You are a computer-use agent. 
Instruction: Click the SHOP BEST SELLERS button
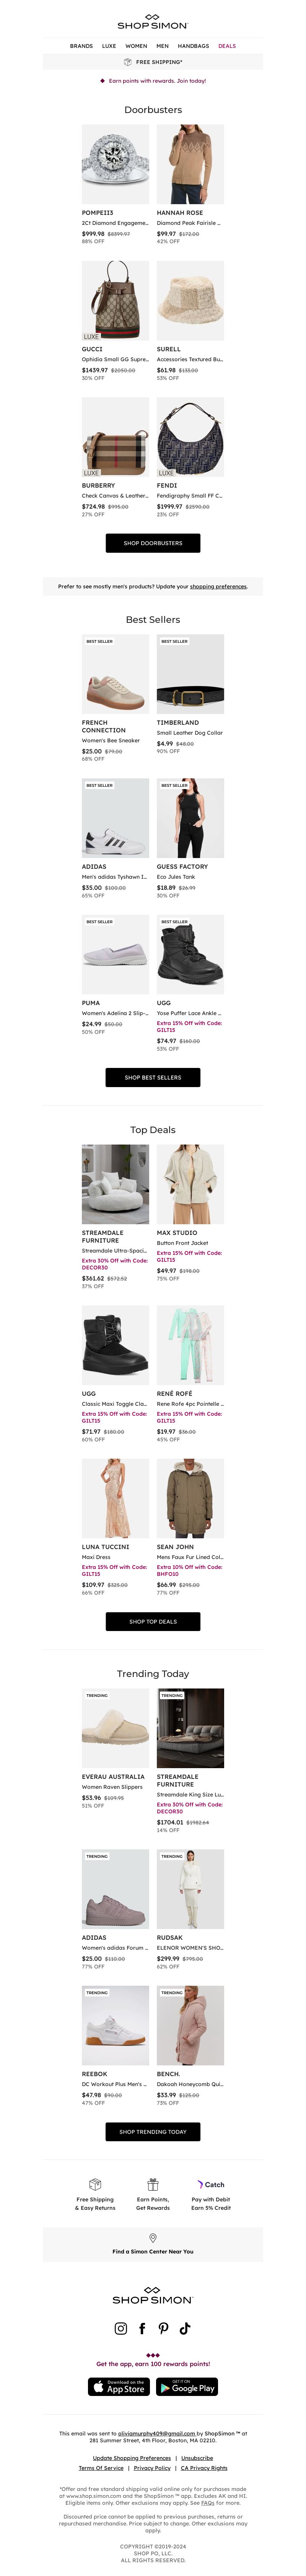pyautogui.click(x=153, y=1077)
